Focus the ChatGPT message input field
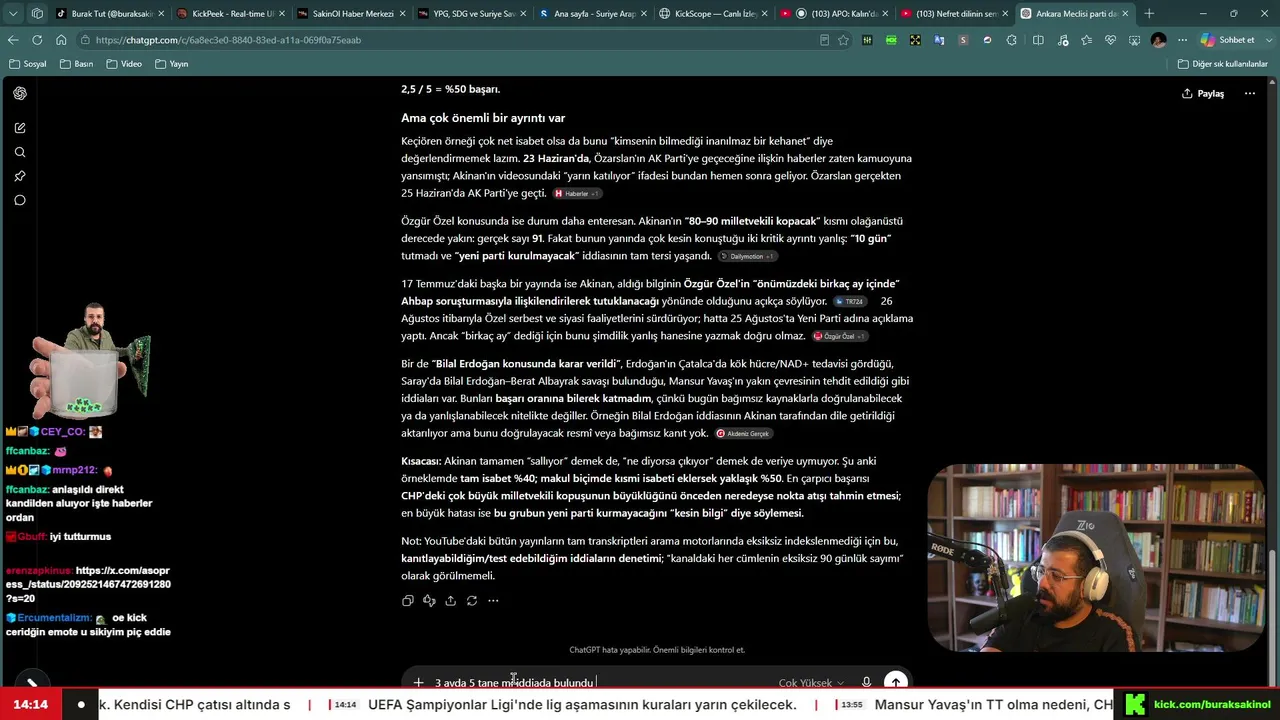1280x720 pixels. coord(600,683)
